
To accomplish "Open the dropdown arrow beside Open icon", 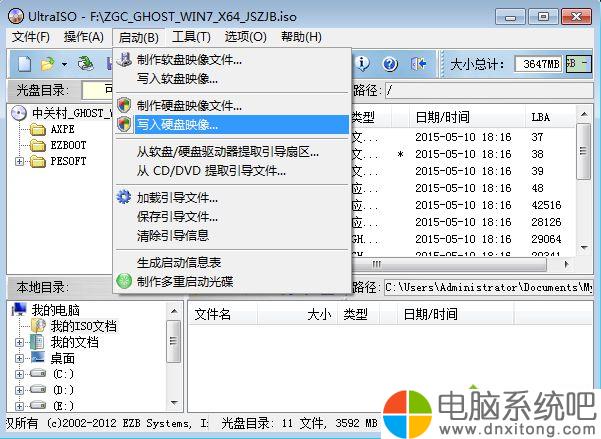I will point(64,64).
